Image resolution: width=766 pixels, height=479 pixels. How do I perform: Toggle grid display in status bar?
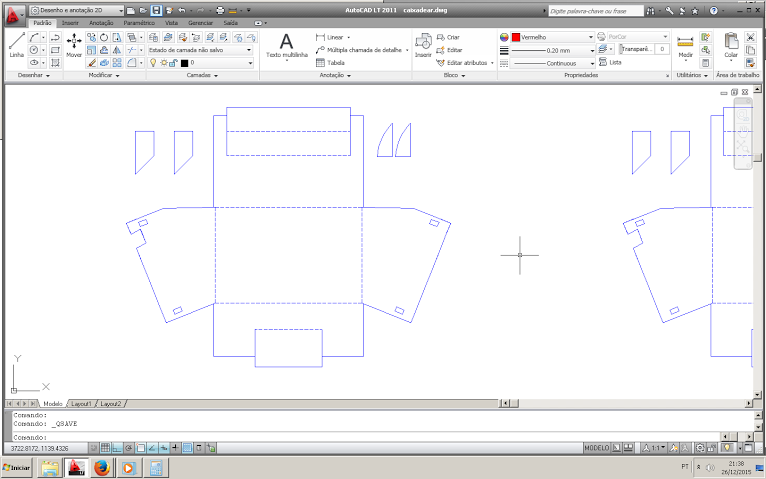[105, 448]
